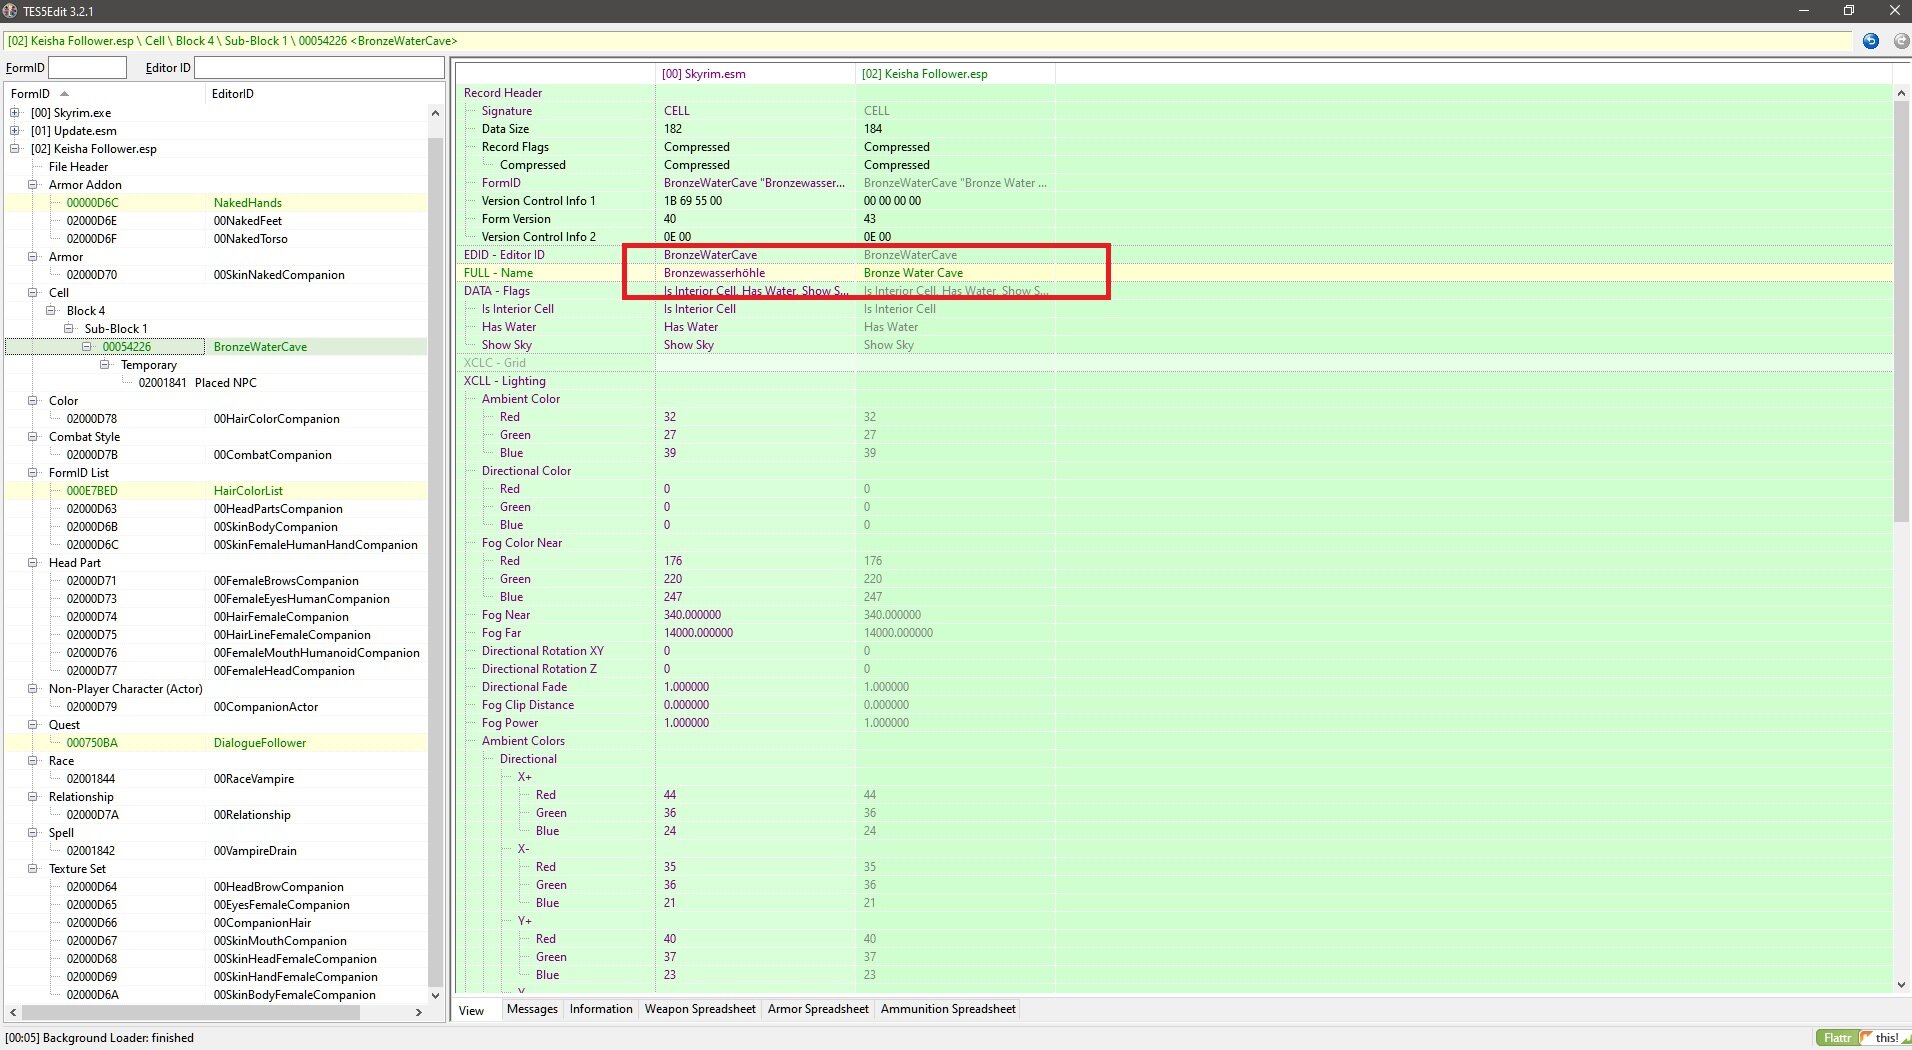The width and height of the screenshot is (1912, 1050).
Task: Sort tree by FormID column header
Action: (104, 94)
